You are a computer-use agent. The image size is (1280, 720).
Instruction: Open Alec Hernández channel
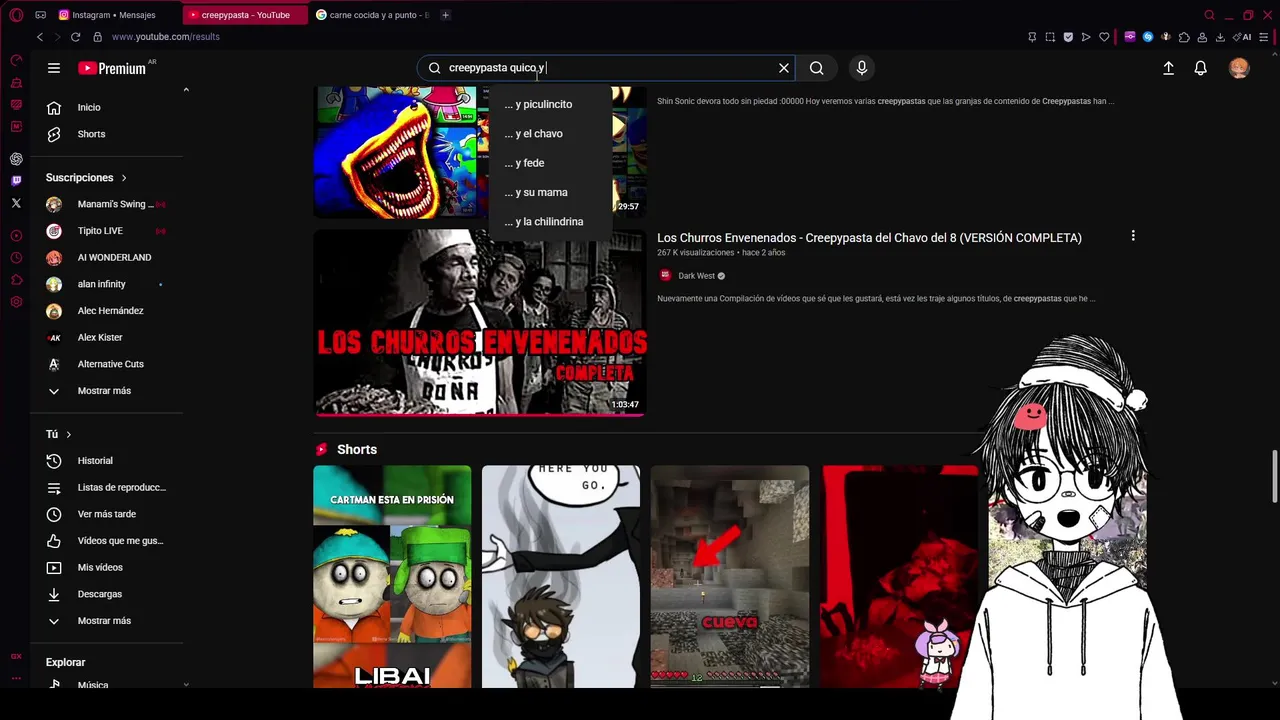pyautogui.click(x=107, y=311)
